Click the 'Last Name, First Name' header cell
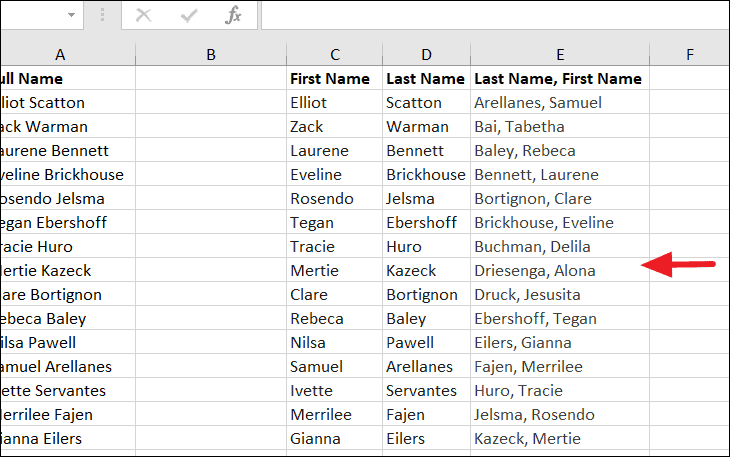 pos(558,78)
